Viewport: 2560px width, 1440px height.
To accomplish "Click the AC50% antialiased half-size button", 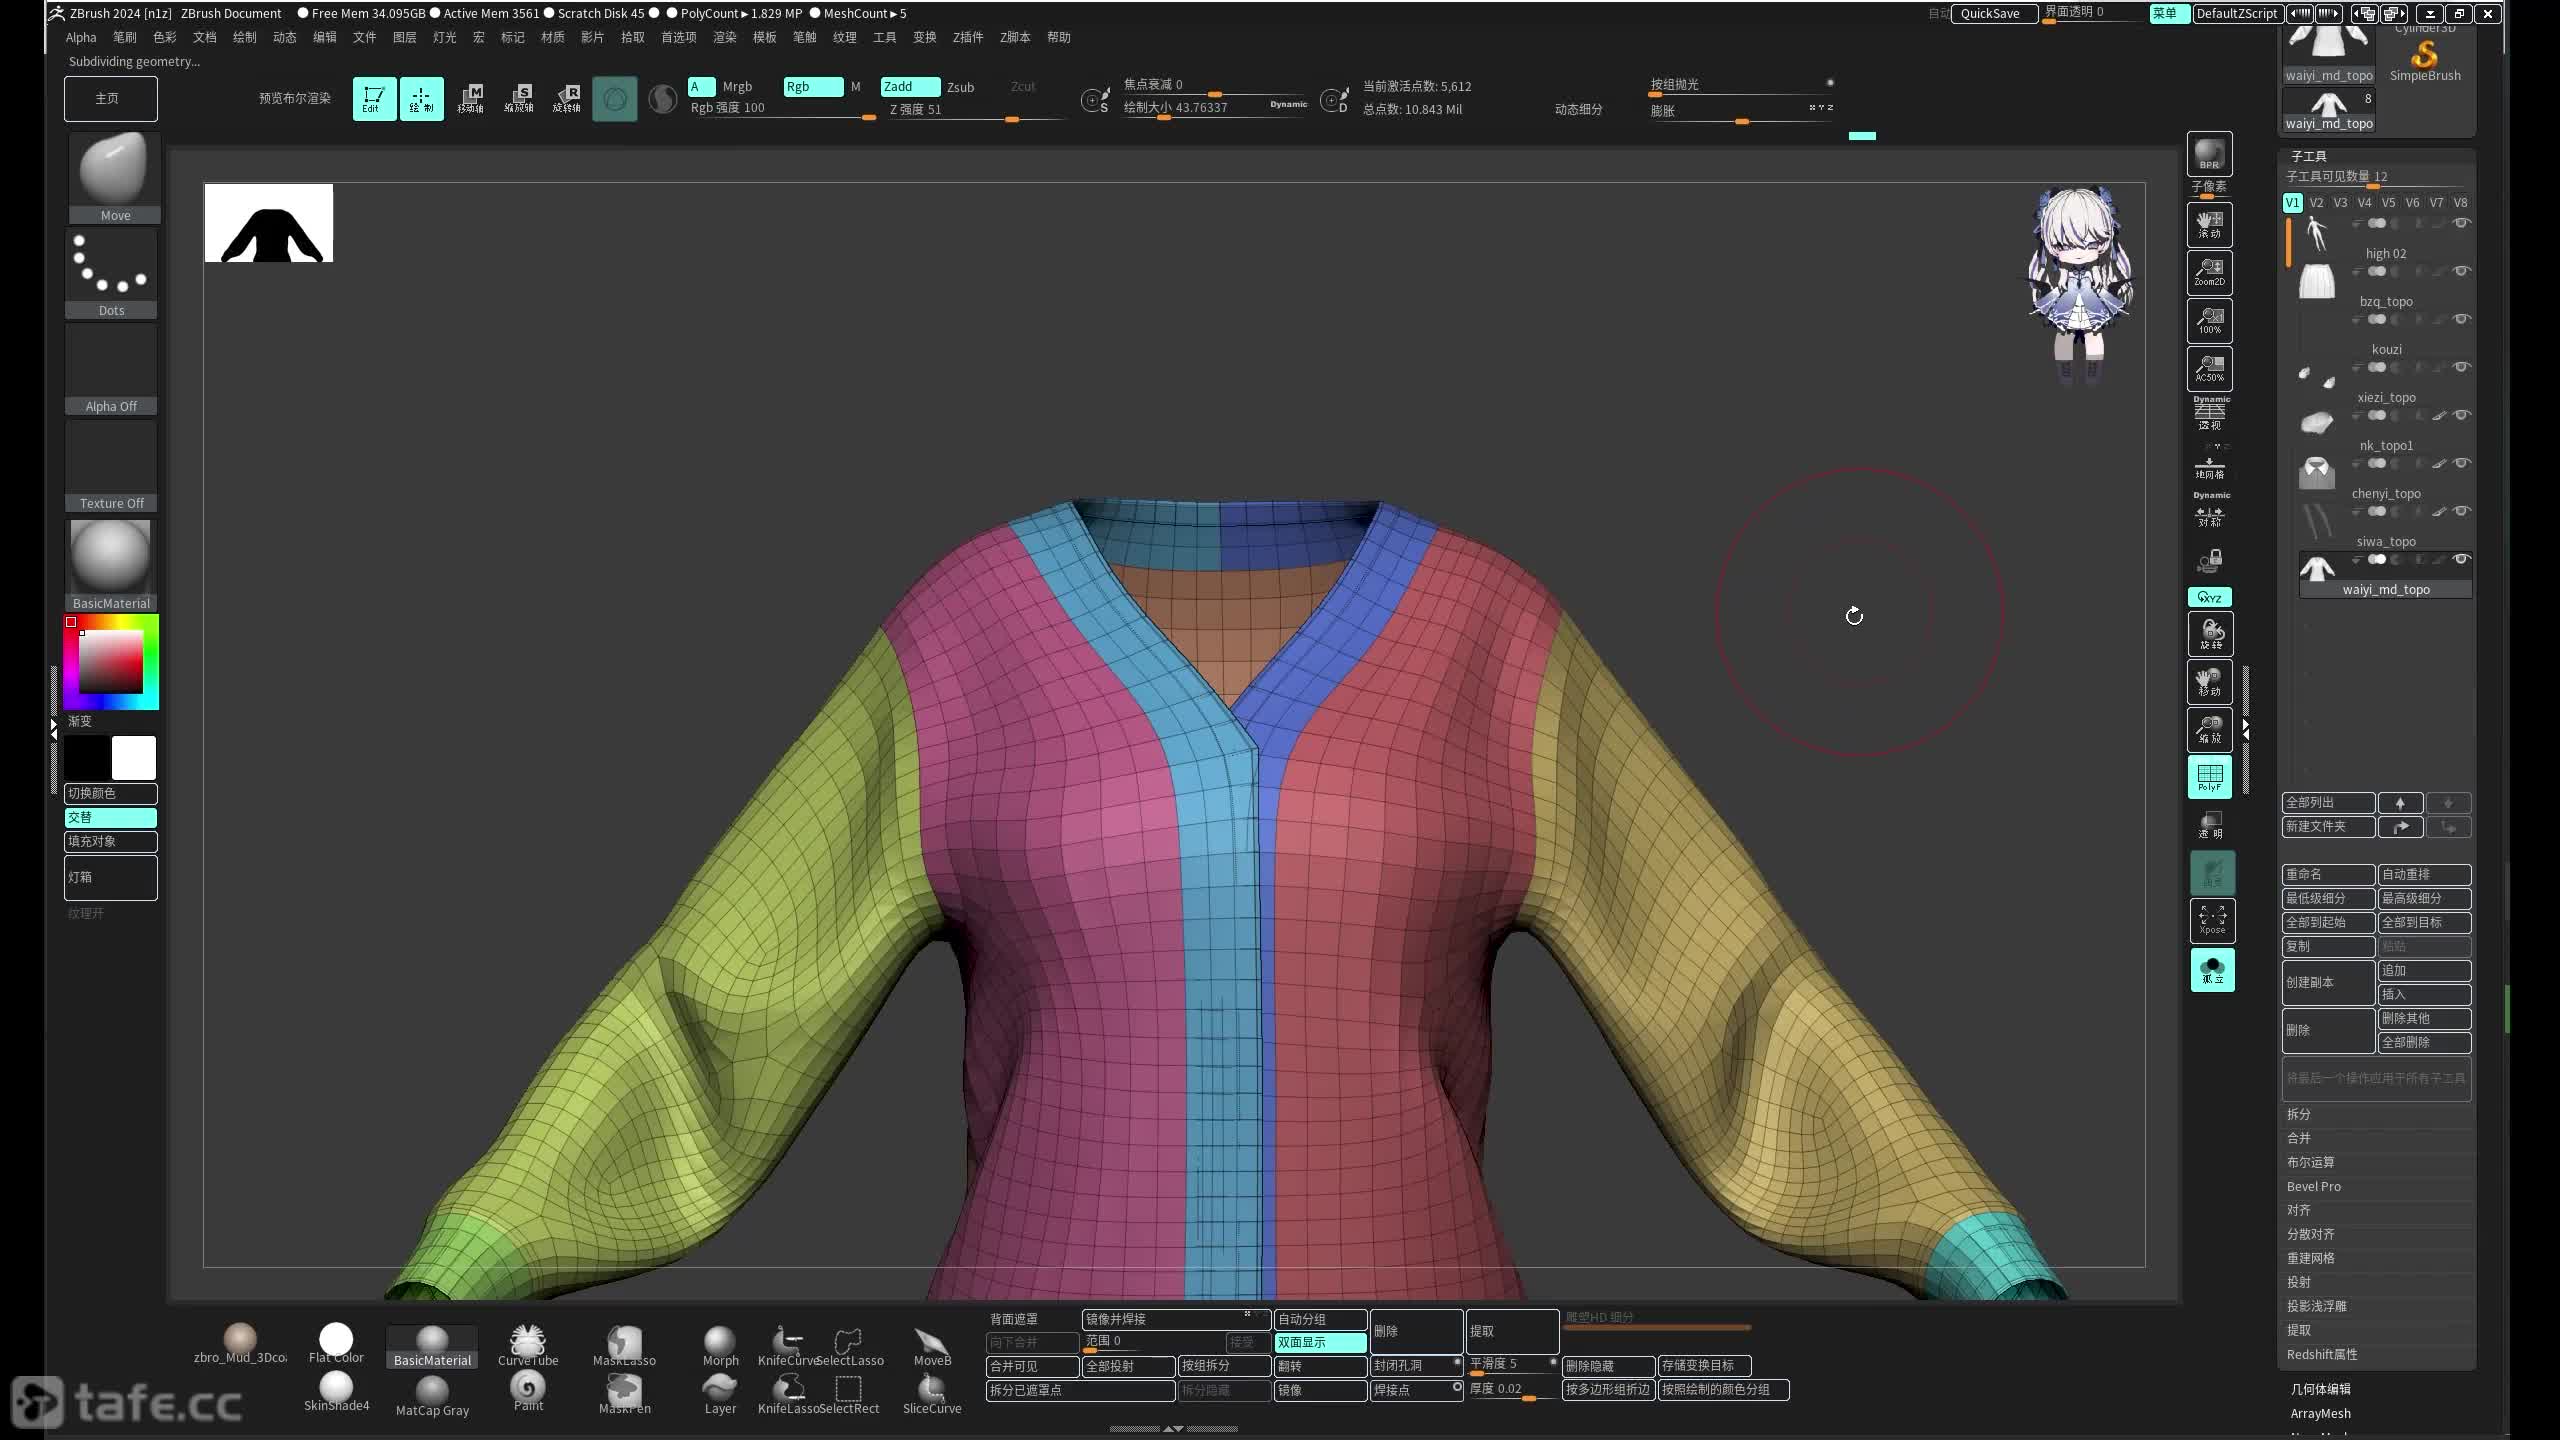I will pos(2209,369).
